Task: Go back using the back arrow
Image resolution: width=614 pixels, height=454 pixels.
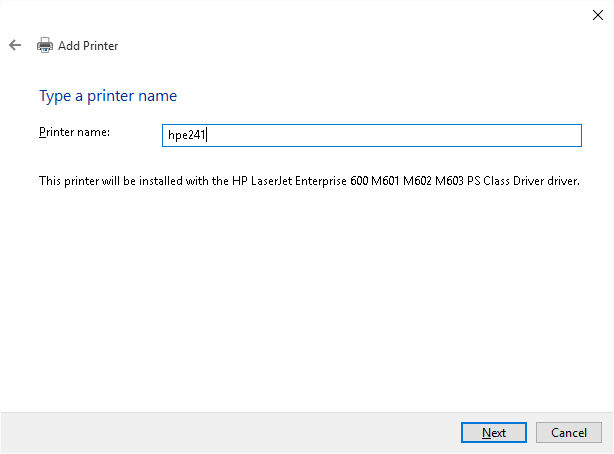Action: (15, 45)
